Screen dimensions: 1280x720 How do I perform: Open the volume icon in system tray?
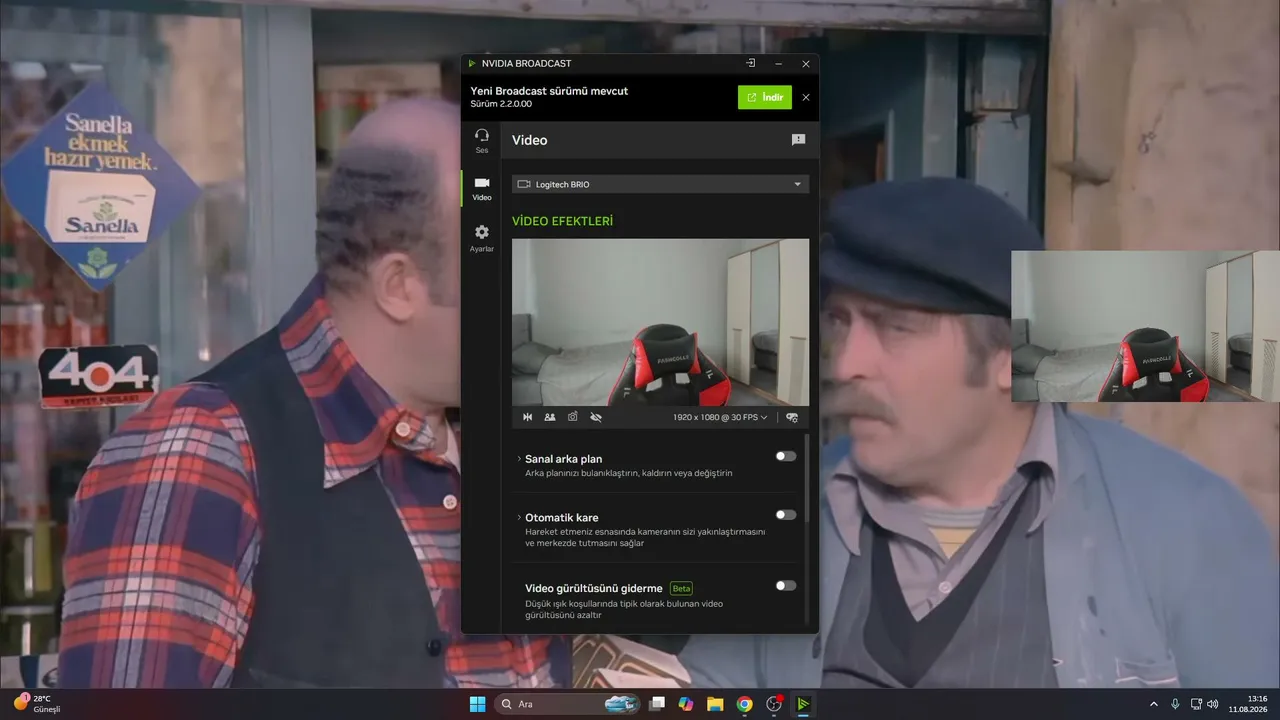coord(1213,704)
